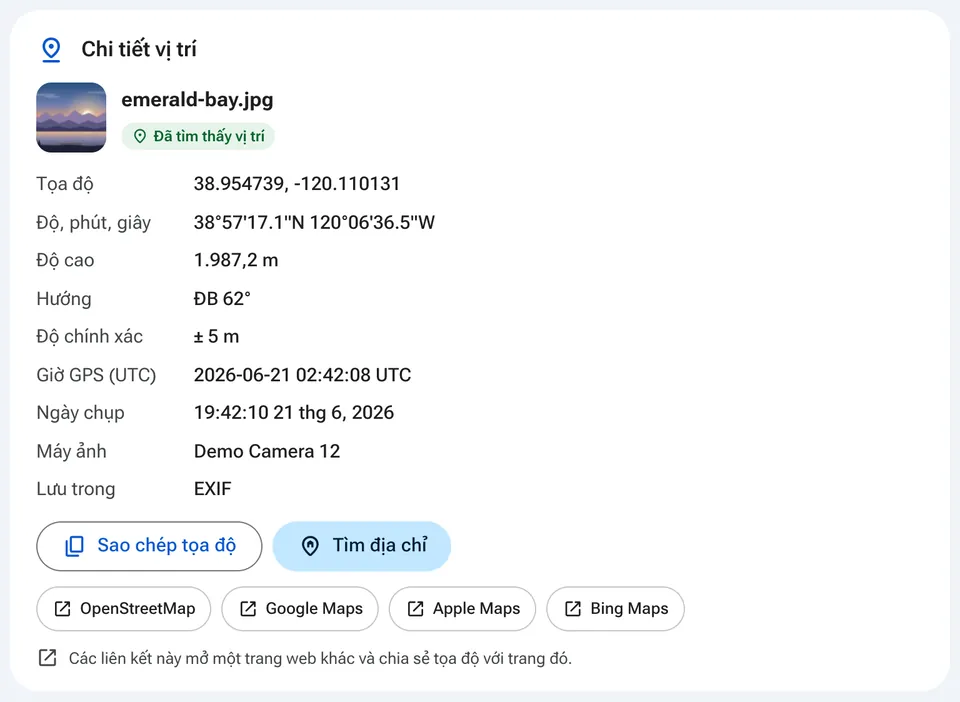Click the Đã tìm thấy vị trí status badge
Screen dimensions: 960x702
click(x=198, y=136)
